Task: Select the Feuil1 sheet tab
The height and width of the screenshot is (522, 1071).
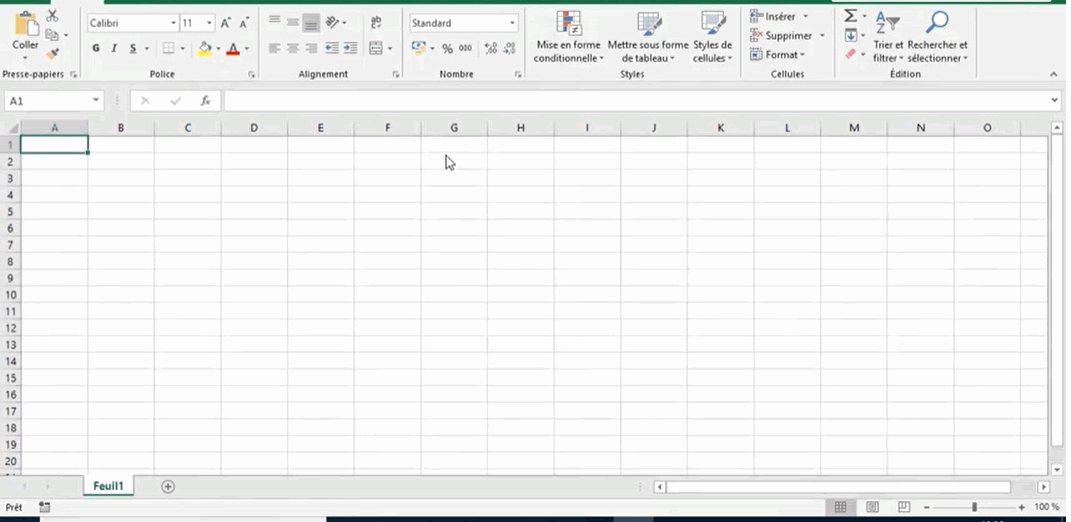Action: (x=108, y=486)
